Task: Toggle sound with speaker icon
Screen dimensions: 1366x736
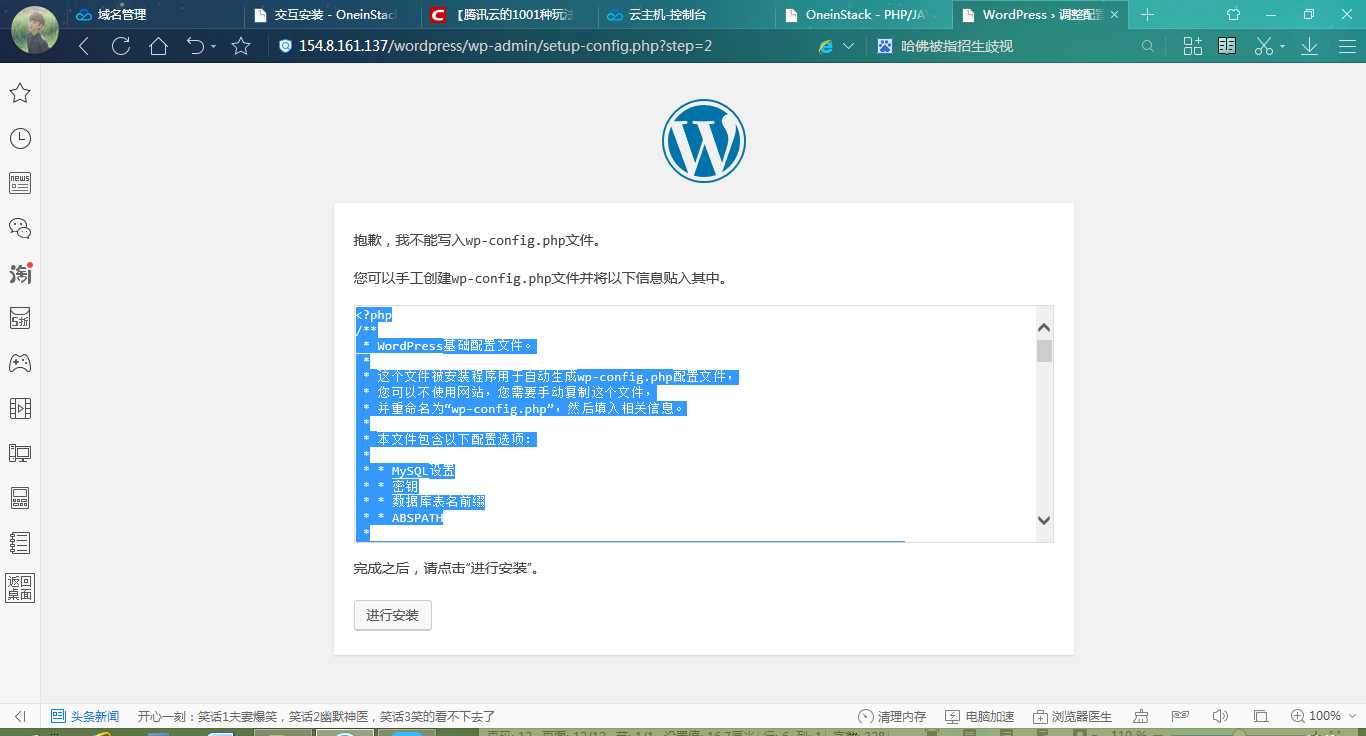Action: (1219, 716)
